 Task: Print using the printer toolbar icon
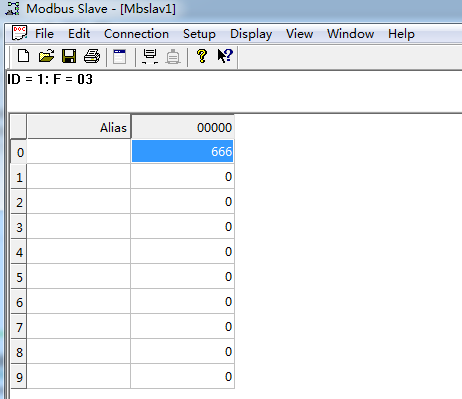[92, 56]
